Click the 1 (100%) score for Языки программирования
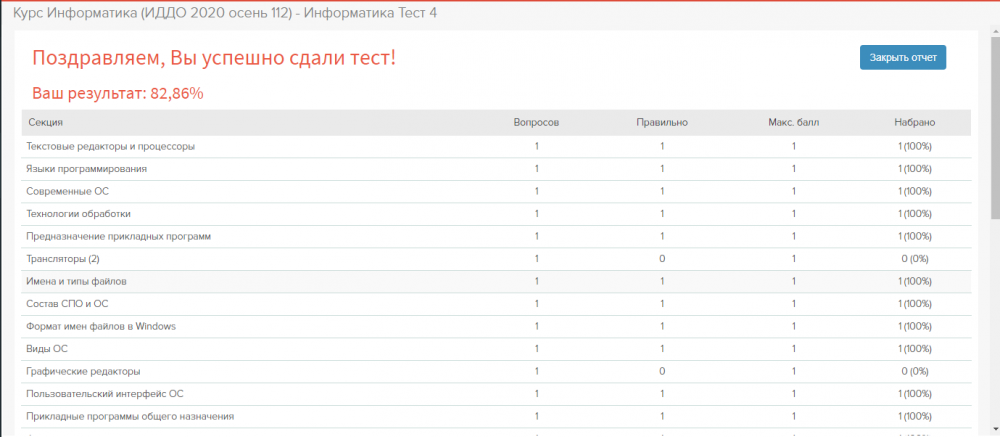 [915, 169]
